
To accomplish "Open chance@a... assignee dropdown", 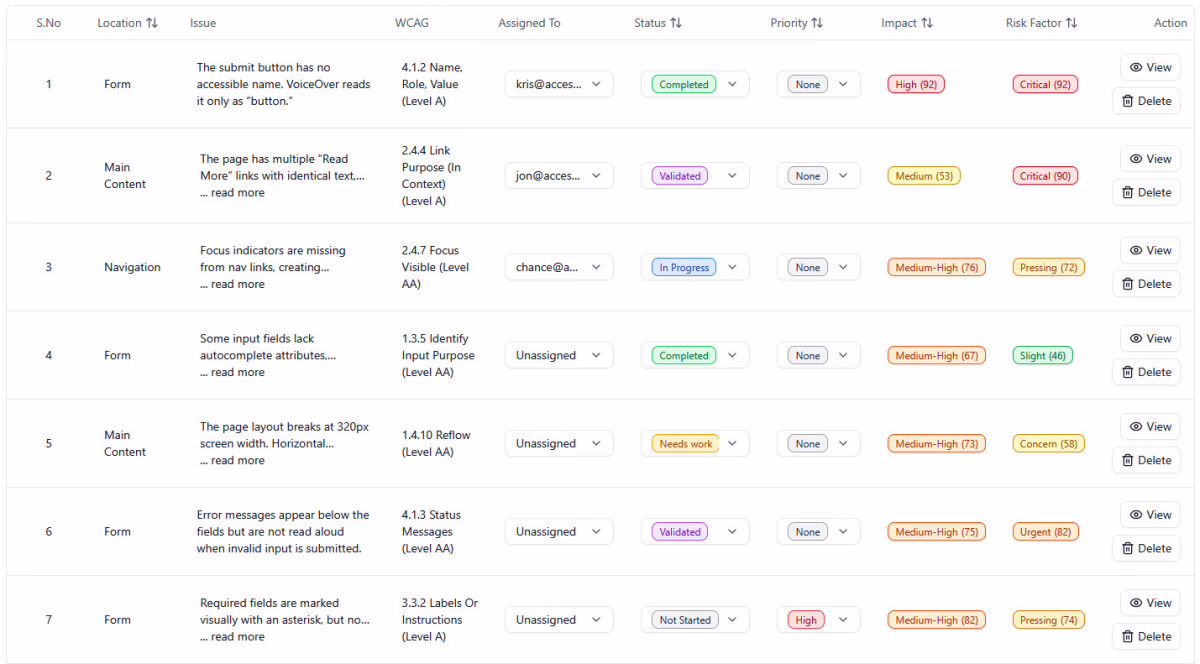I will (x=559, y=268).
